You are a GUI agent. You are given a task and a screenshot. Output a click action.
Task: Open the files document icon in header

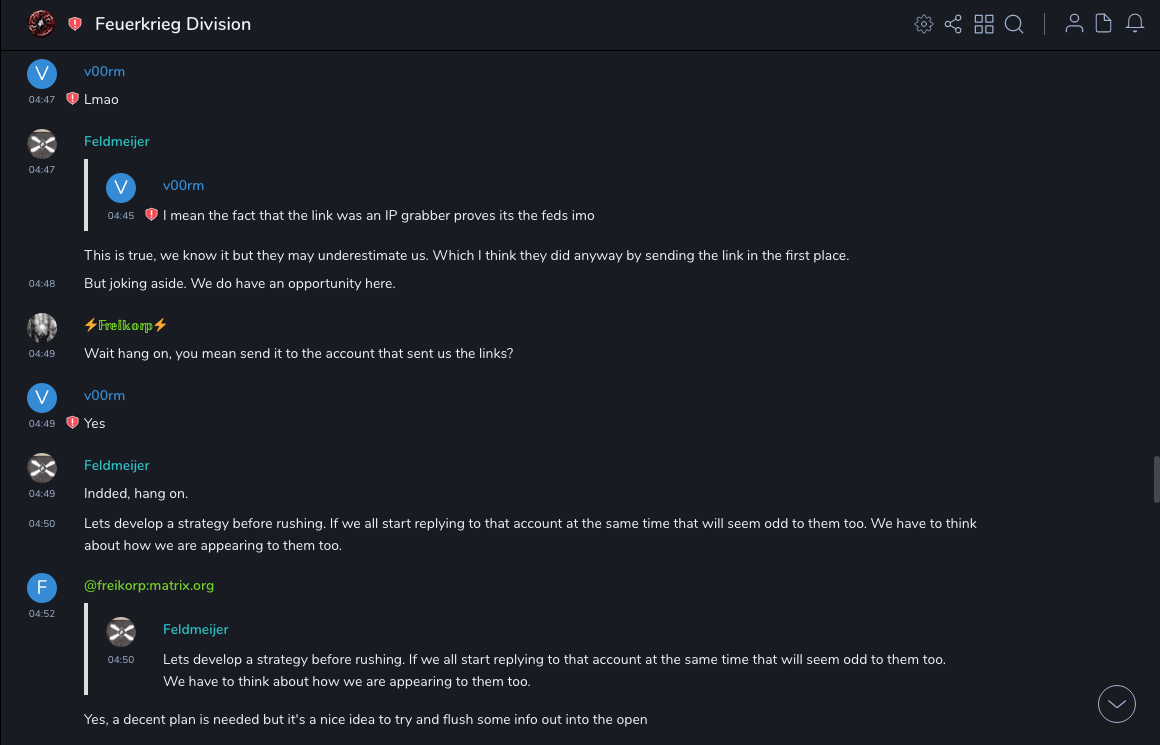point(1104,24)
